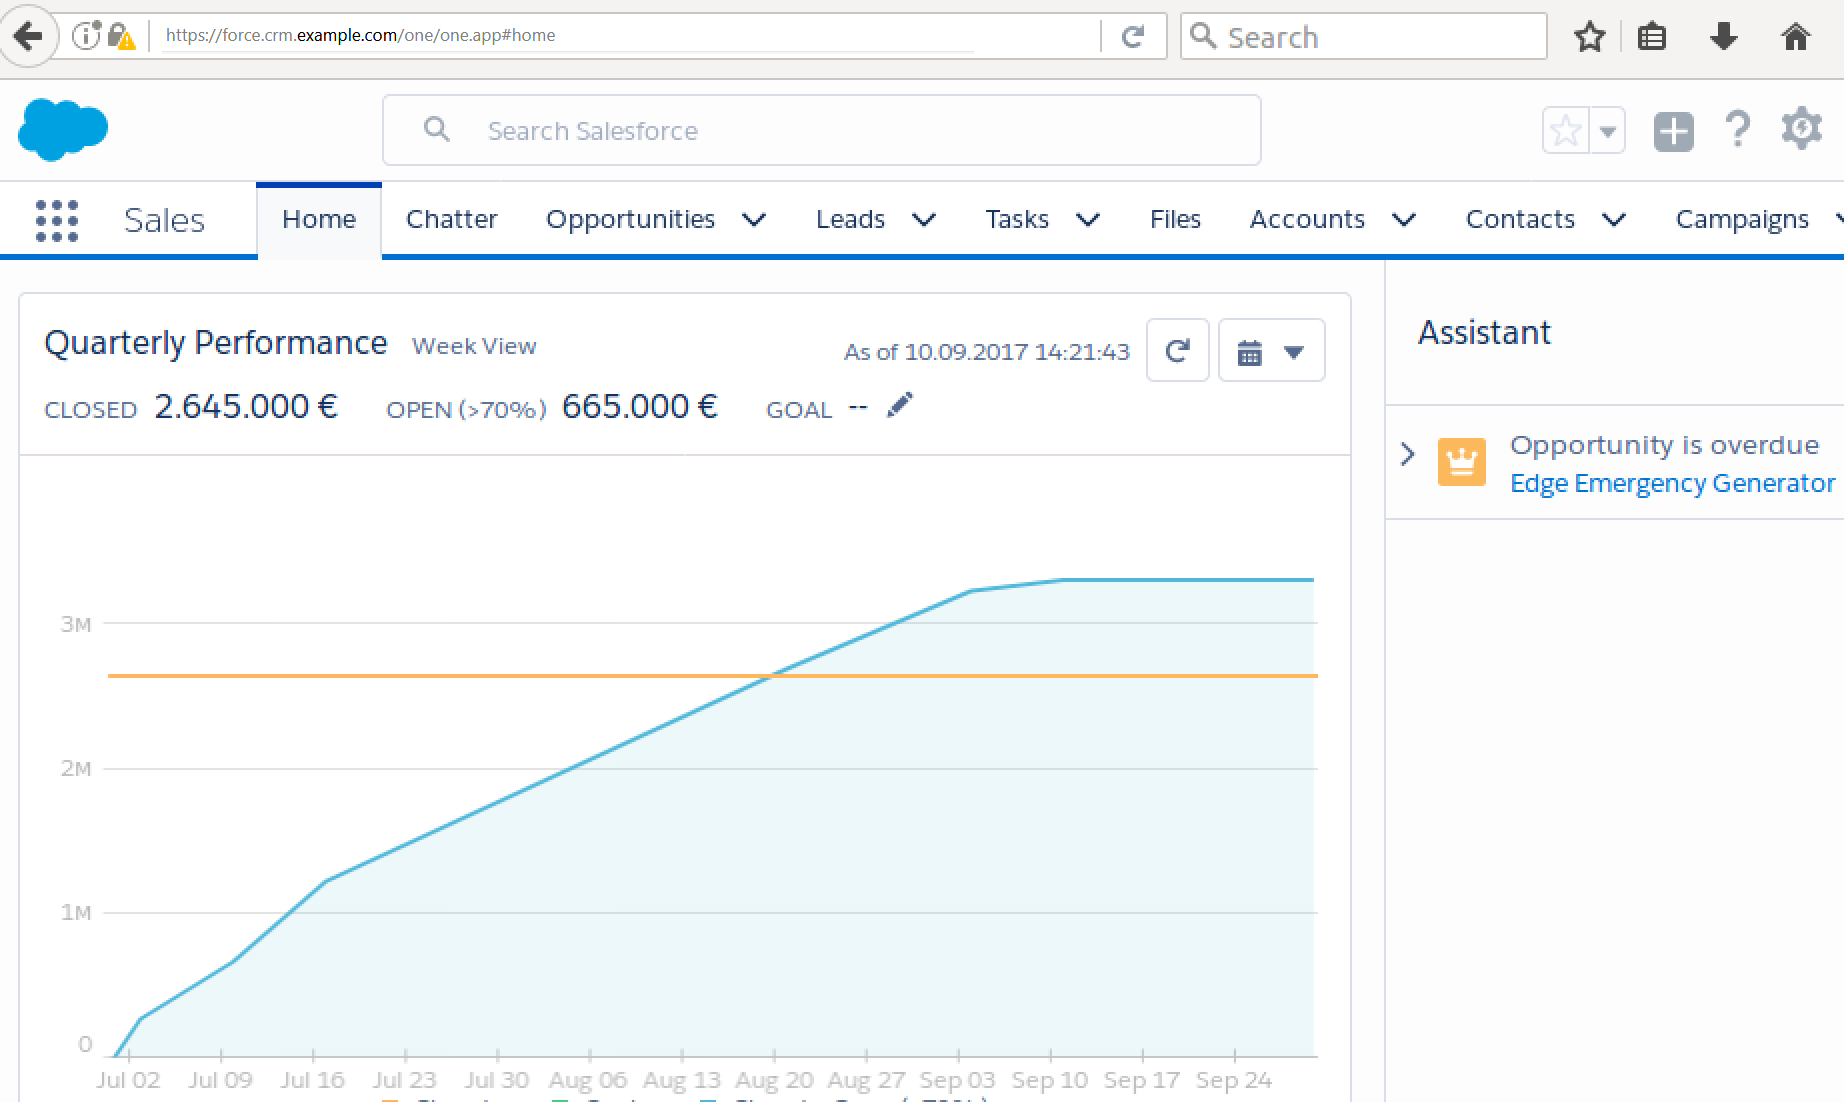Open the Edge Emergency Generator link
Image resolution: width=1844 pixels, height=1102 pixels.
point(1672,483)
